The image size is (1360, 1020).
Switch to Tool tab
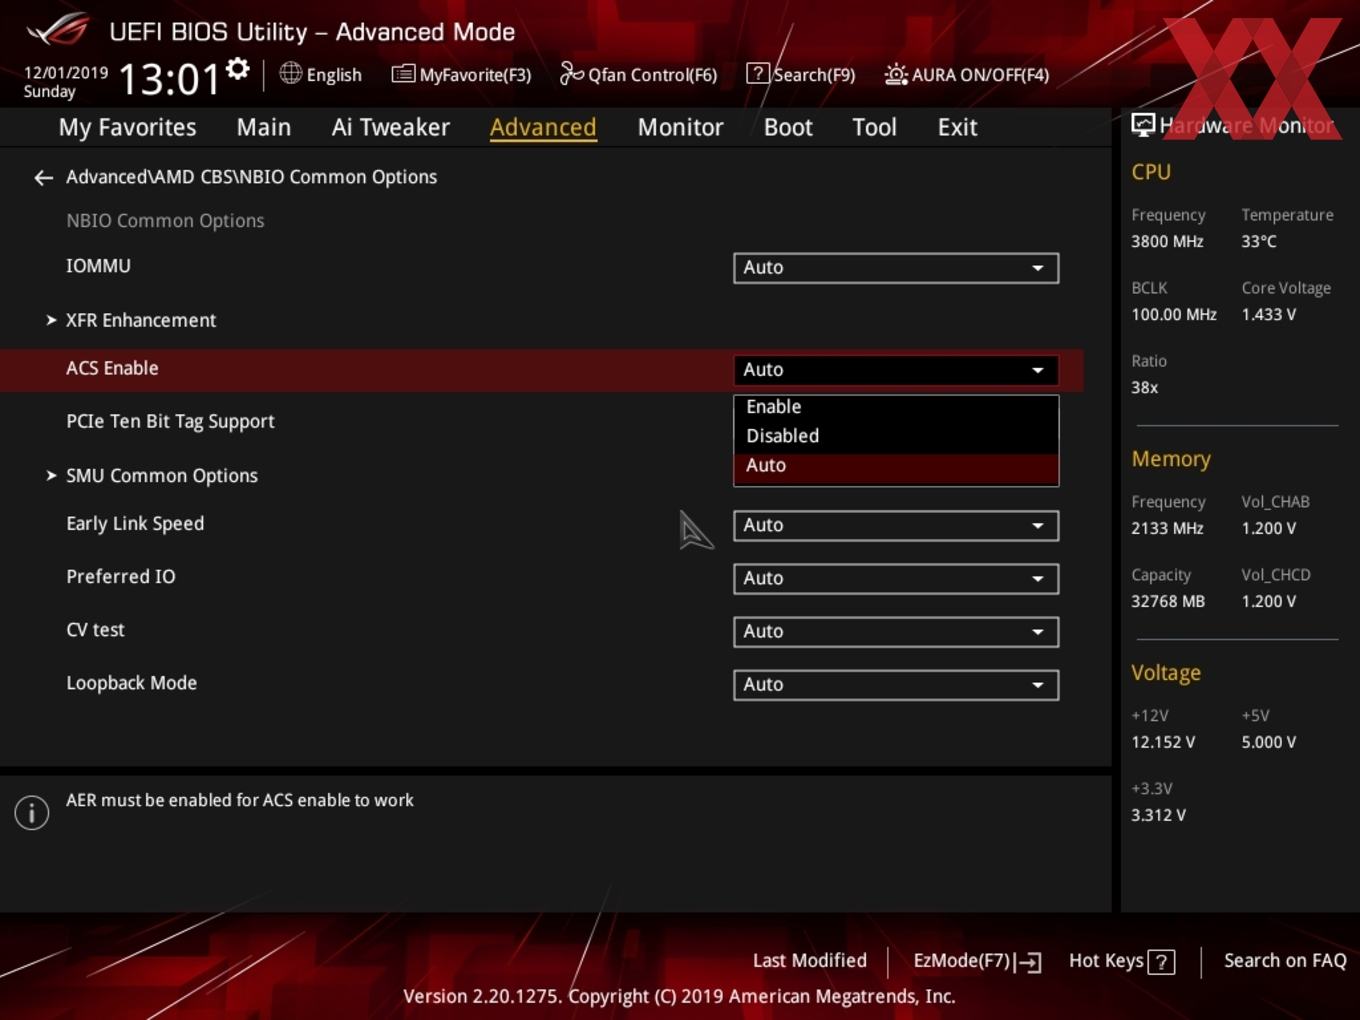coord(874,128)
